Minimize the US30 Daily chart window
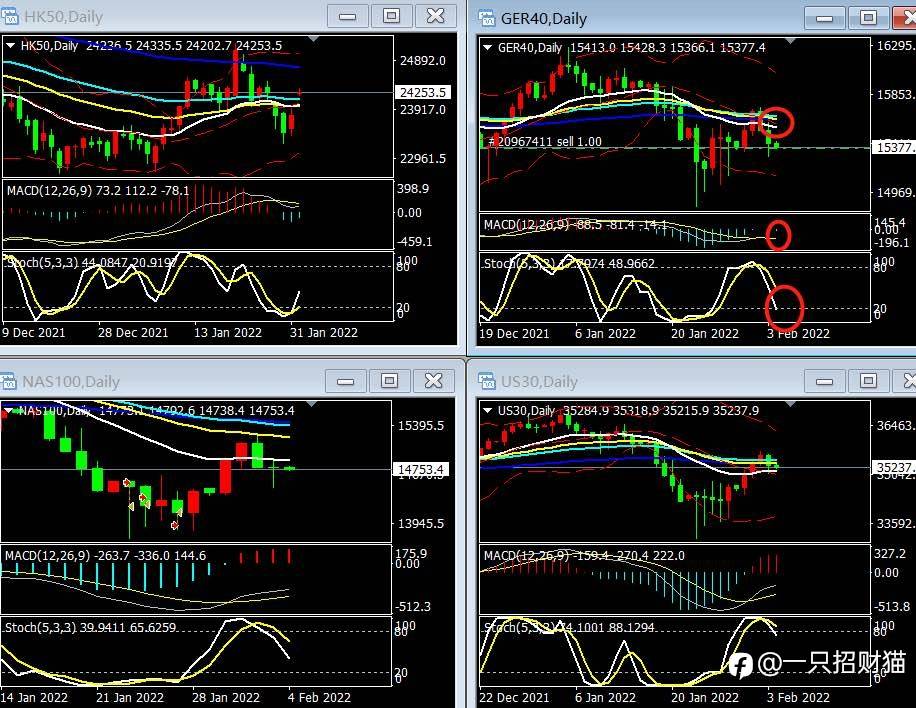916x708 pixels. point(825,381)
